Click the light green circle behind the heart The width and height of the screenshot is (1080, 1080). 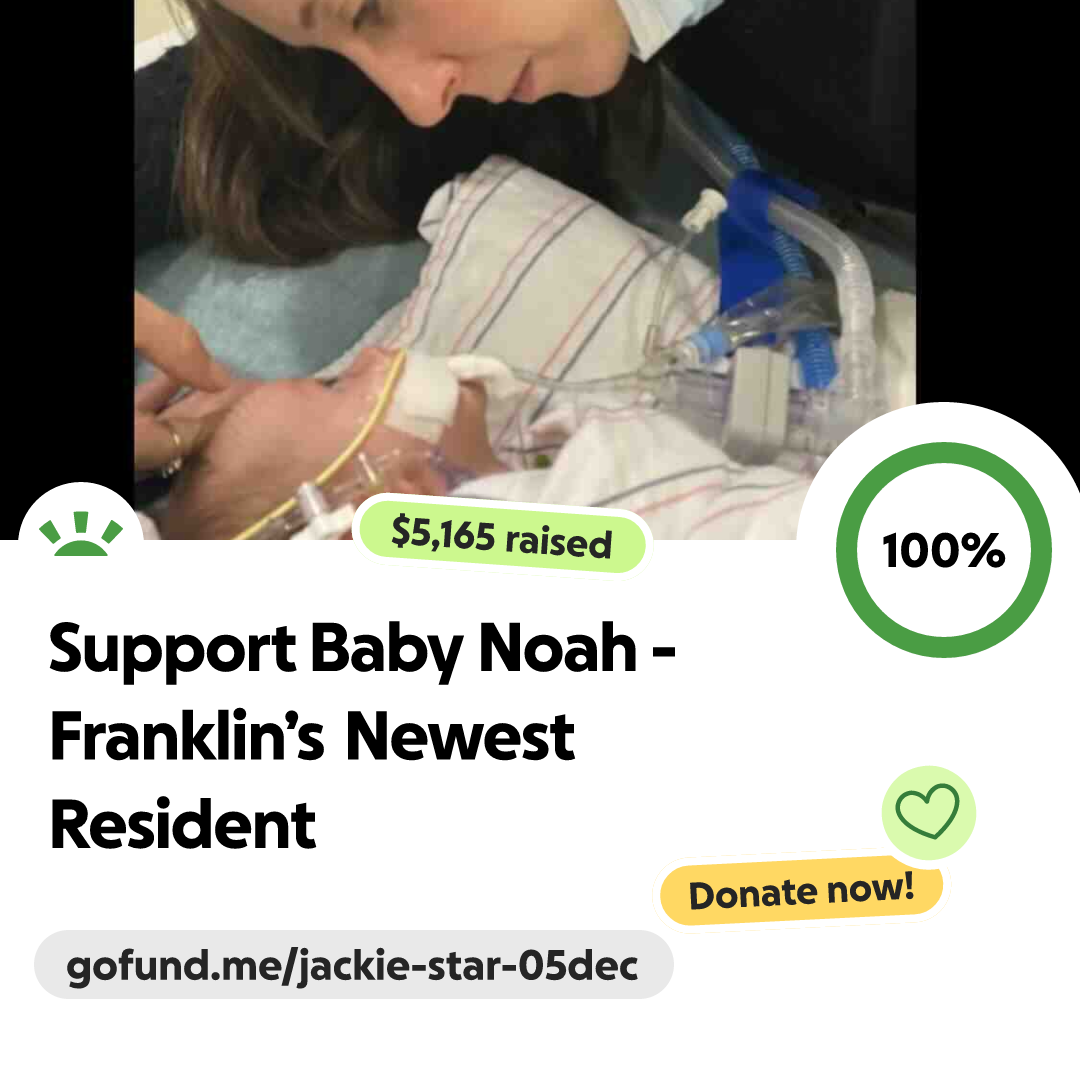pyautogui.click(x=928, y=812)
